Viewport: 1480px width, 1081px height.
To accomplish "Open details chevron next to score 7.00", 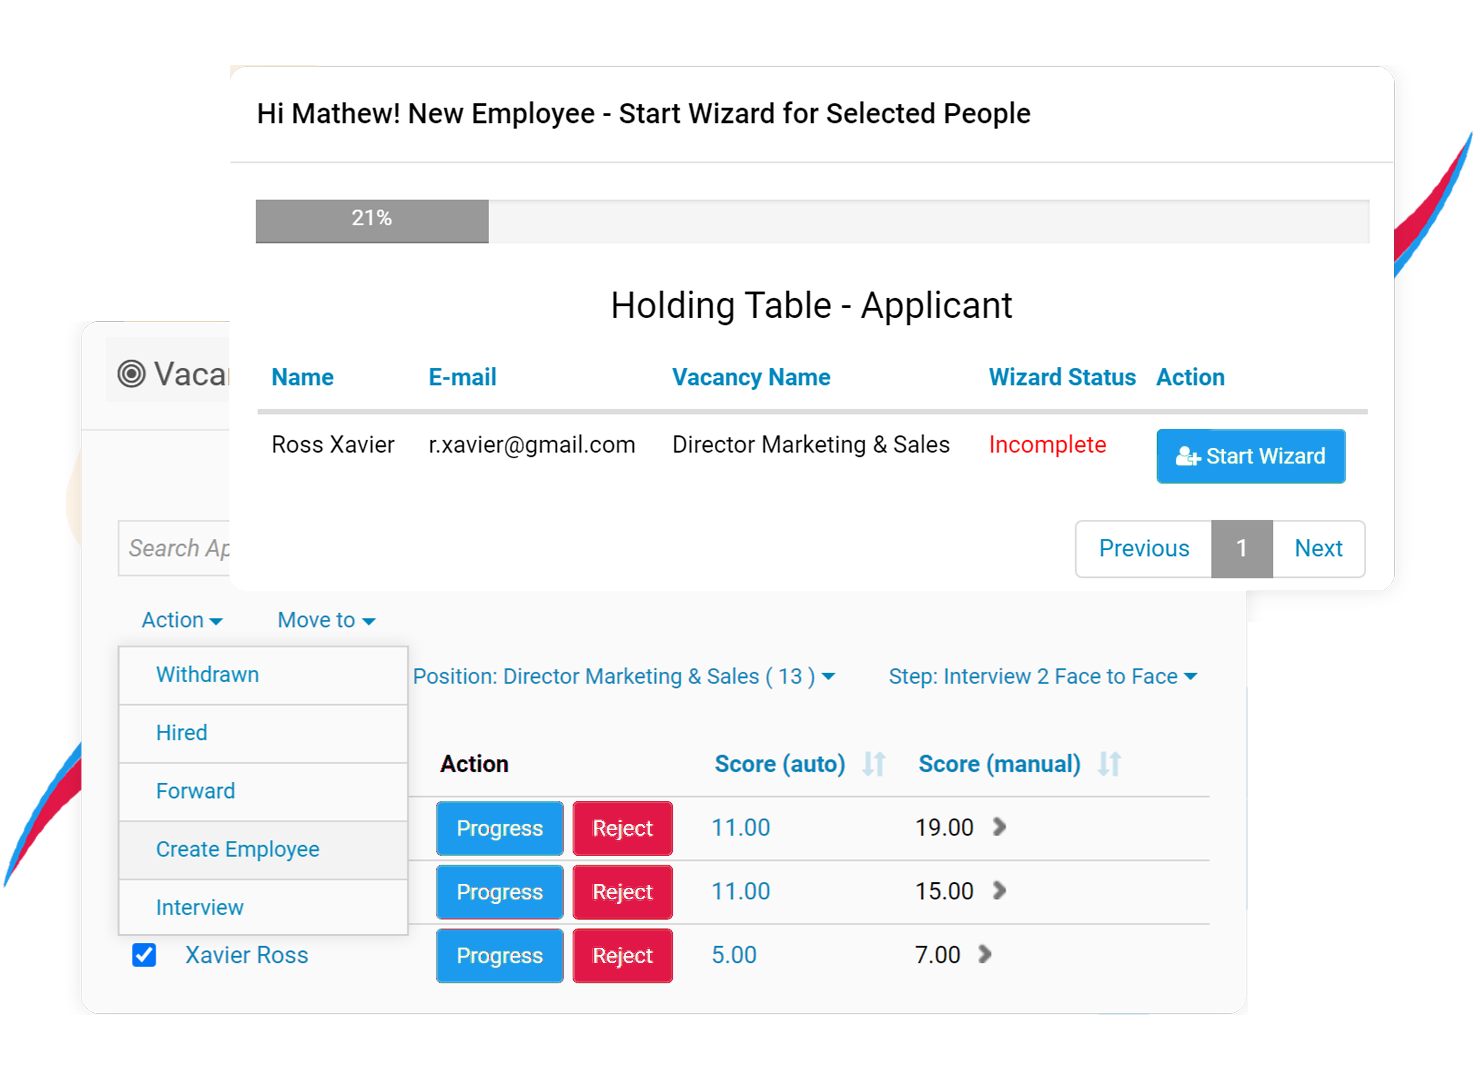I will coord(985,955).
